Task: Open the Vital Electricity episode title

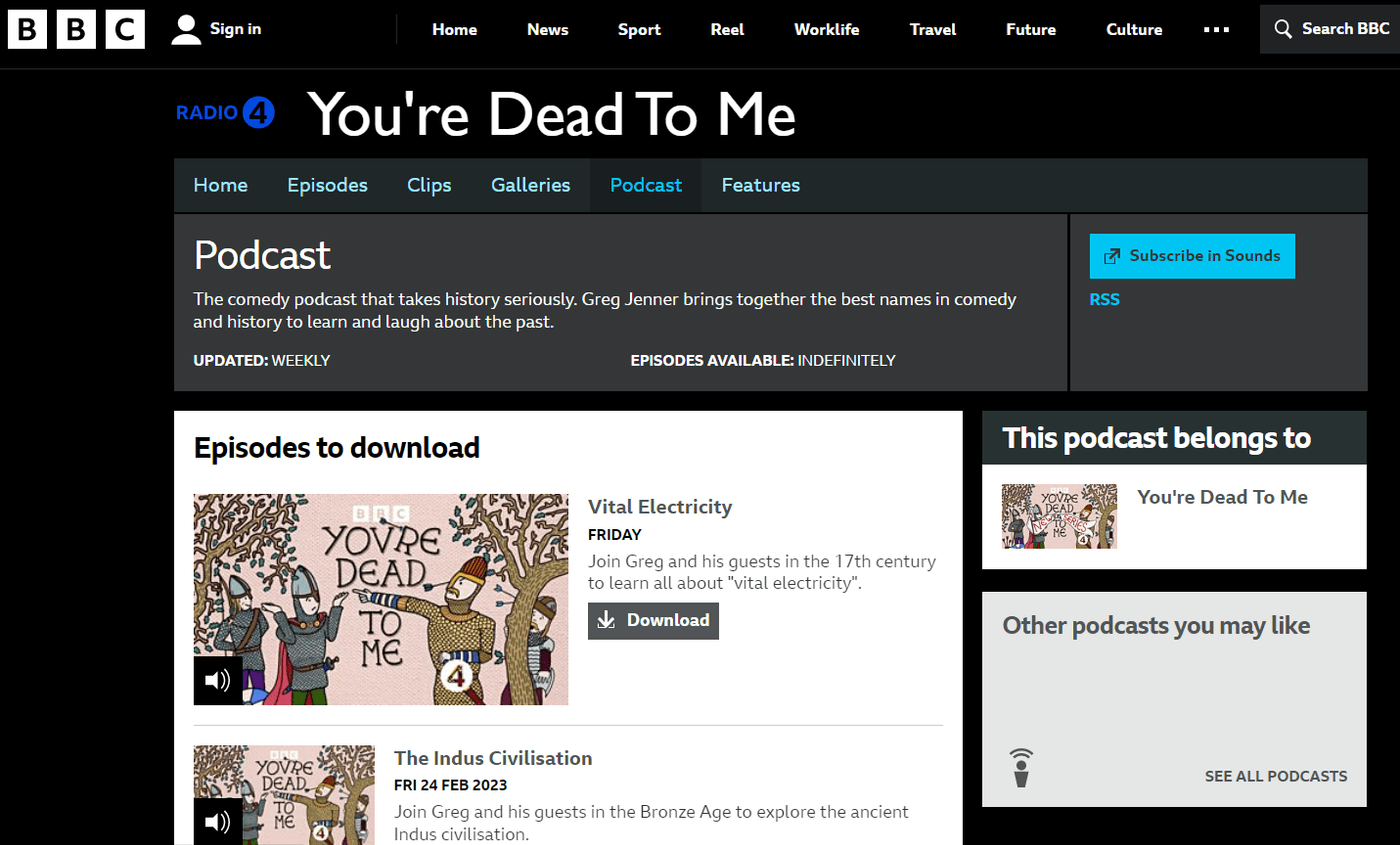Action: point(660,506)
